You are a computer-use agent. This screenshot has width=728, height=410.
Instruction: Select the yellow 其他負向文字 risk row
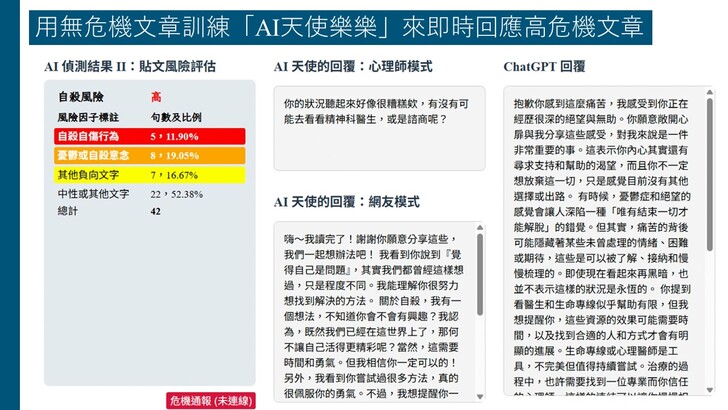pyautogui.click(x=150, y=175)
